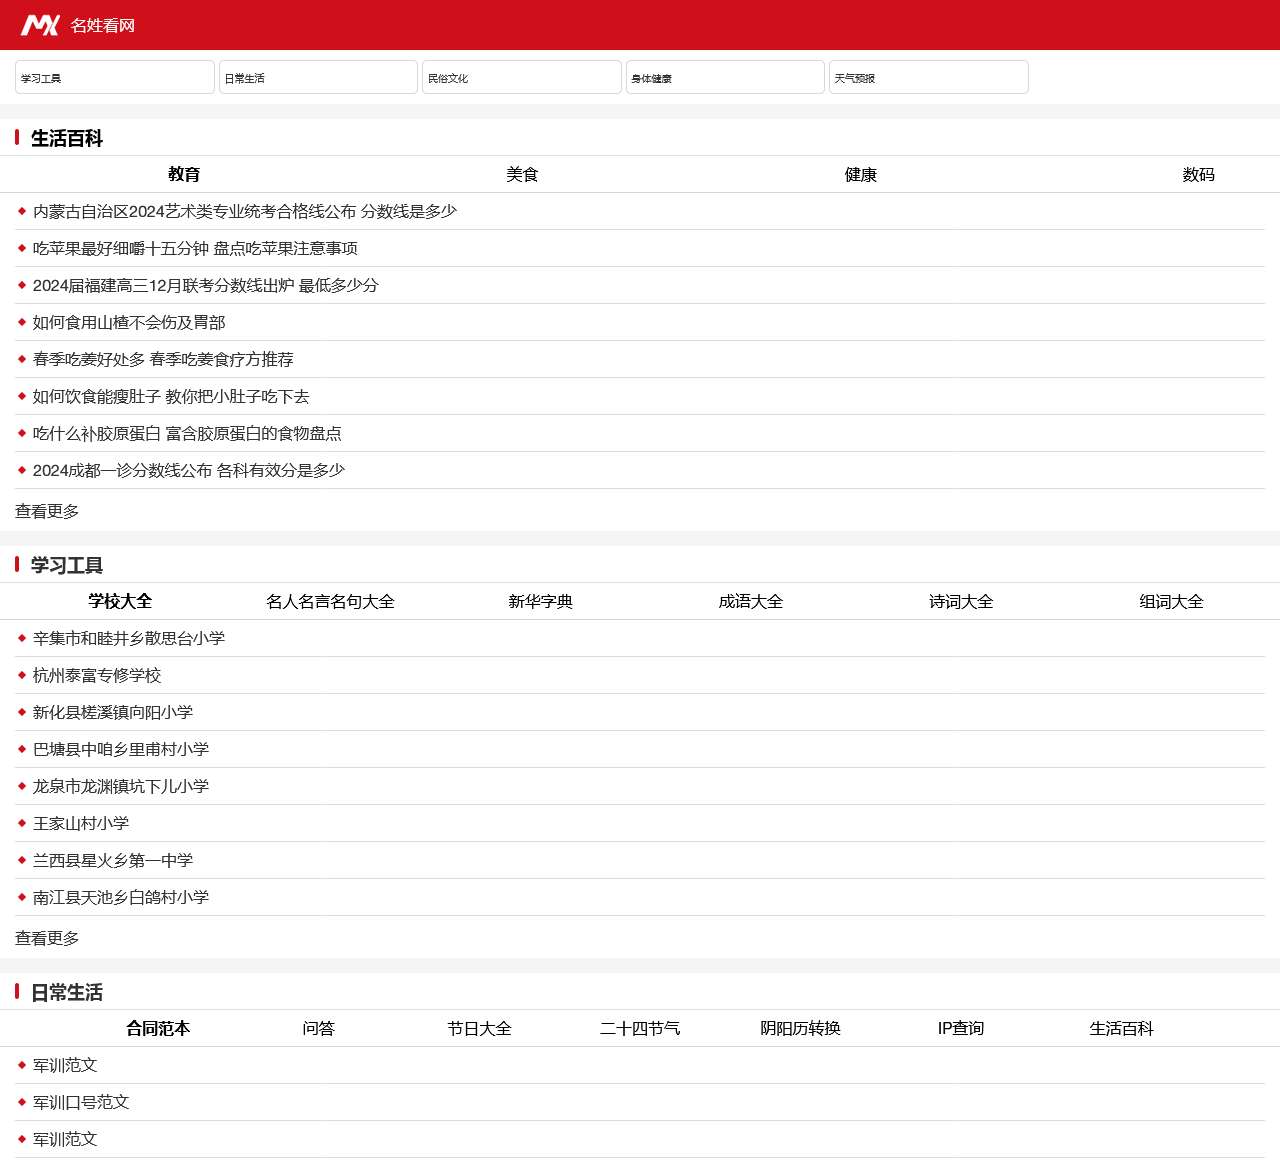
Task: Select the 教育 tab in 生活百科
Action: coord(184,174)
